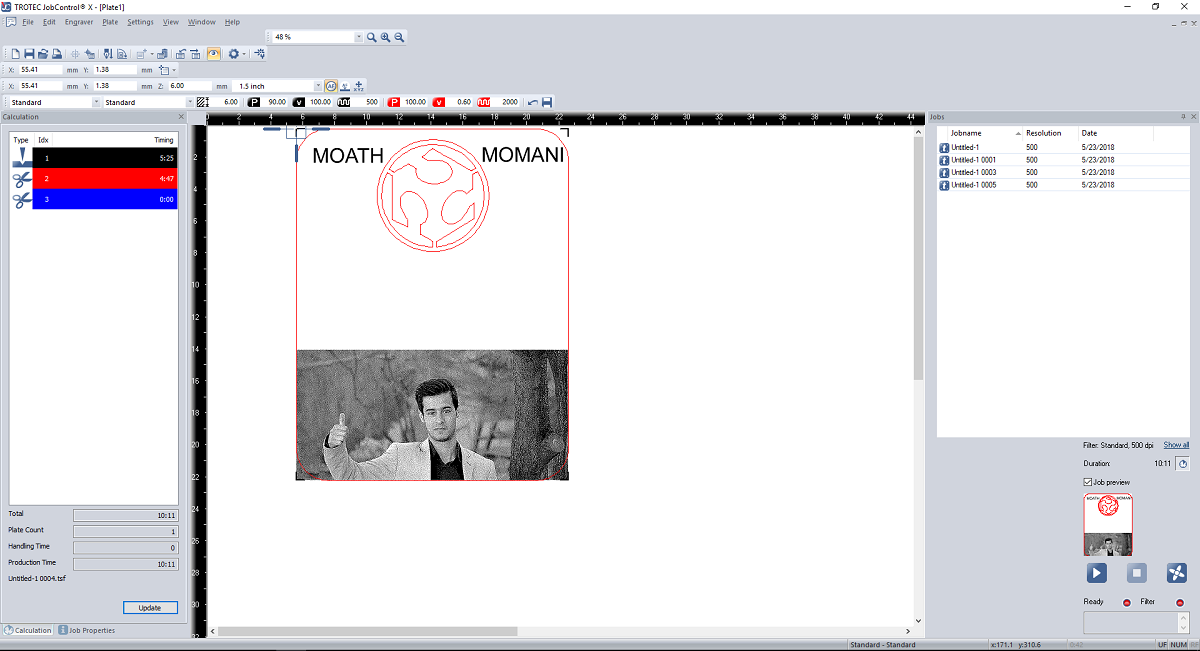Click the save disk icon in the material toolbar
This screenshot has width=1200, height=651.
point(547,102)
